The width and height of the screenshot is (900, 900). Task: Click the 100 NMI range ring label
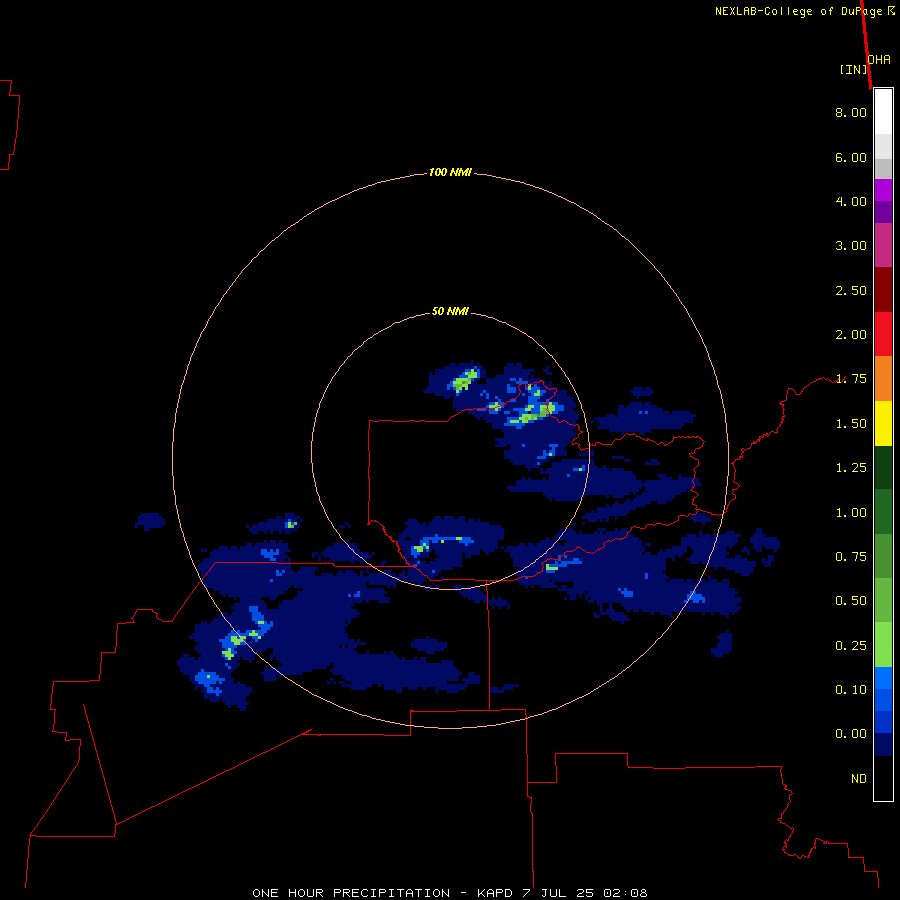point(450,172)
